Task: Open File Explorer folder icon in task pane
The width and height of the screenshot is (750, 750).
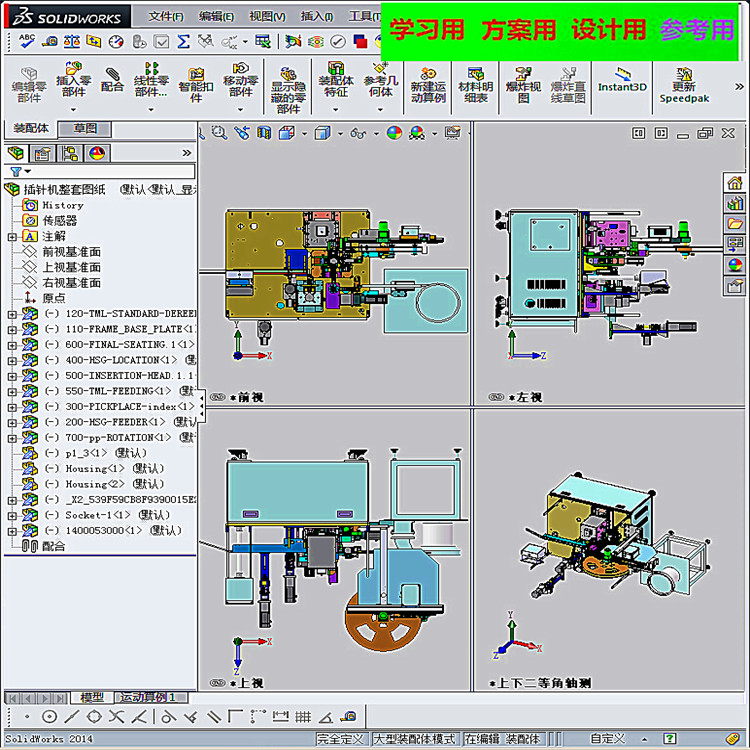Action: pos(735,223)
